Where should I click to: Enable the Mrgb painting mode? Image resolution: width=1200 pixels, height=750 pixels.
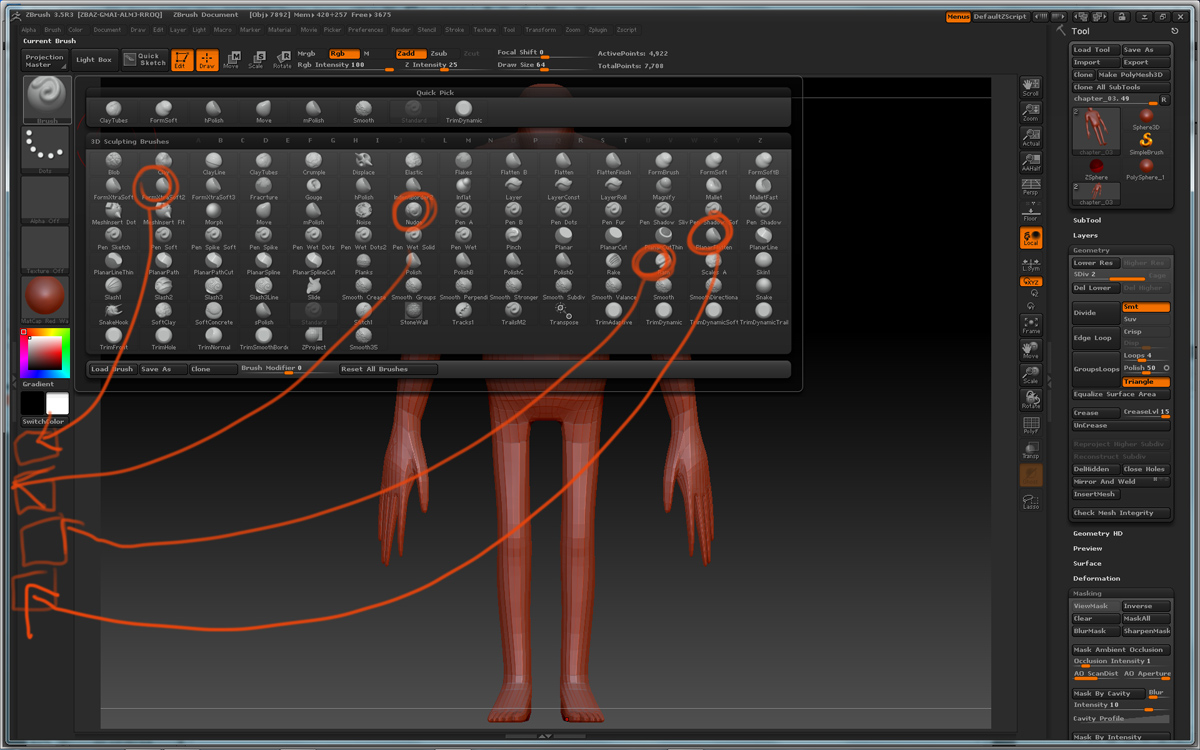coord(307,53)
